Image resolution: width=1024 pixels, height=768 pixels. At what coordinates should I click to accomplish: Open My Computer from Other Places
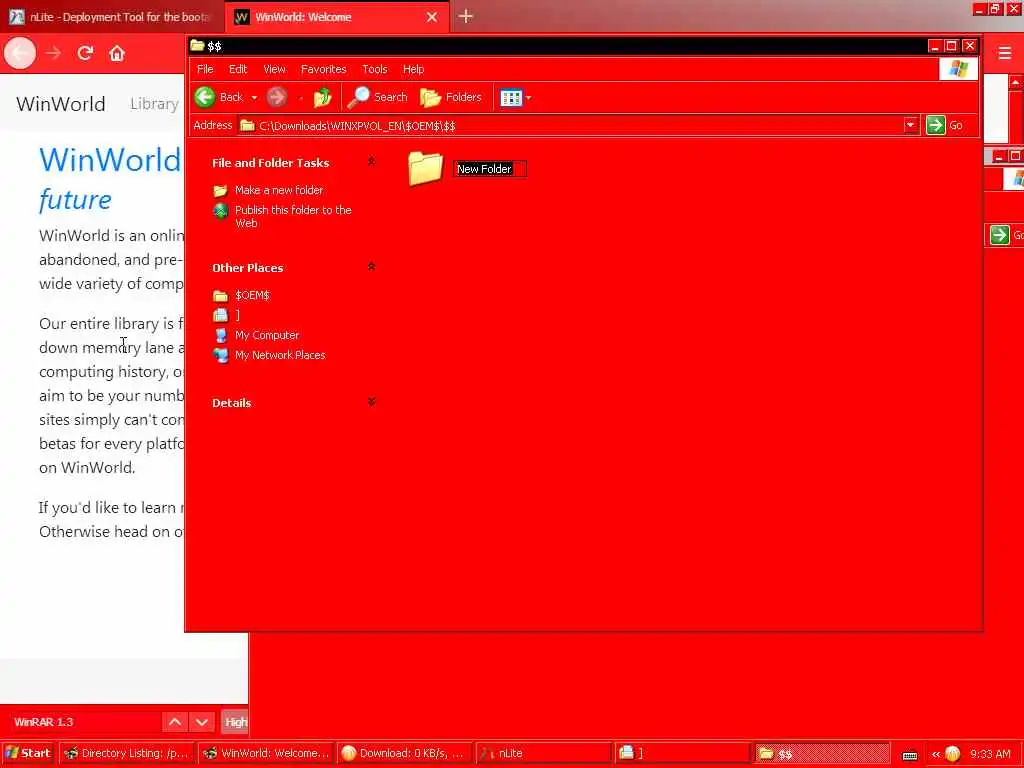click(266, 335)
